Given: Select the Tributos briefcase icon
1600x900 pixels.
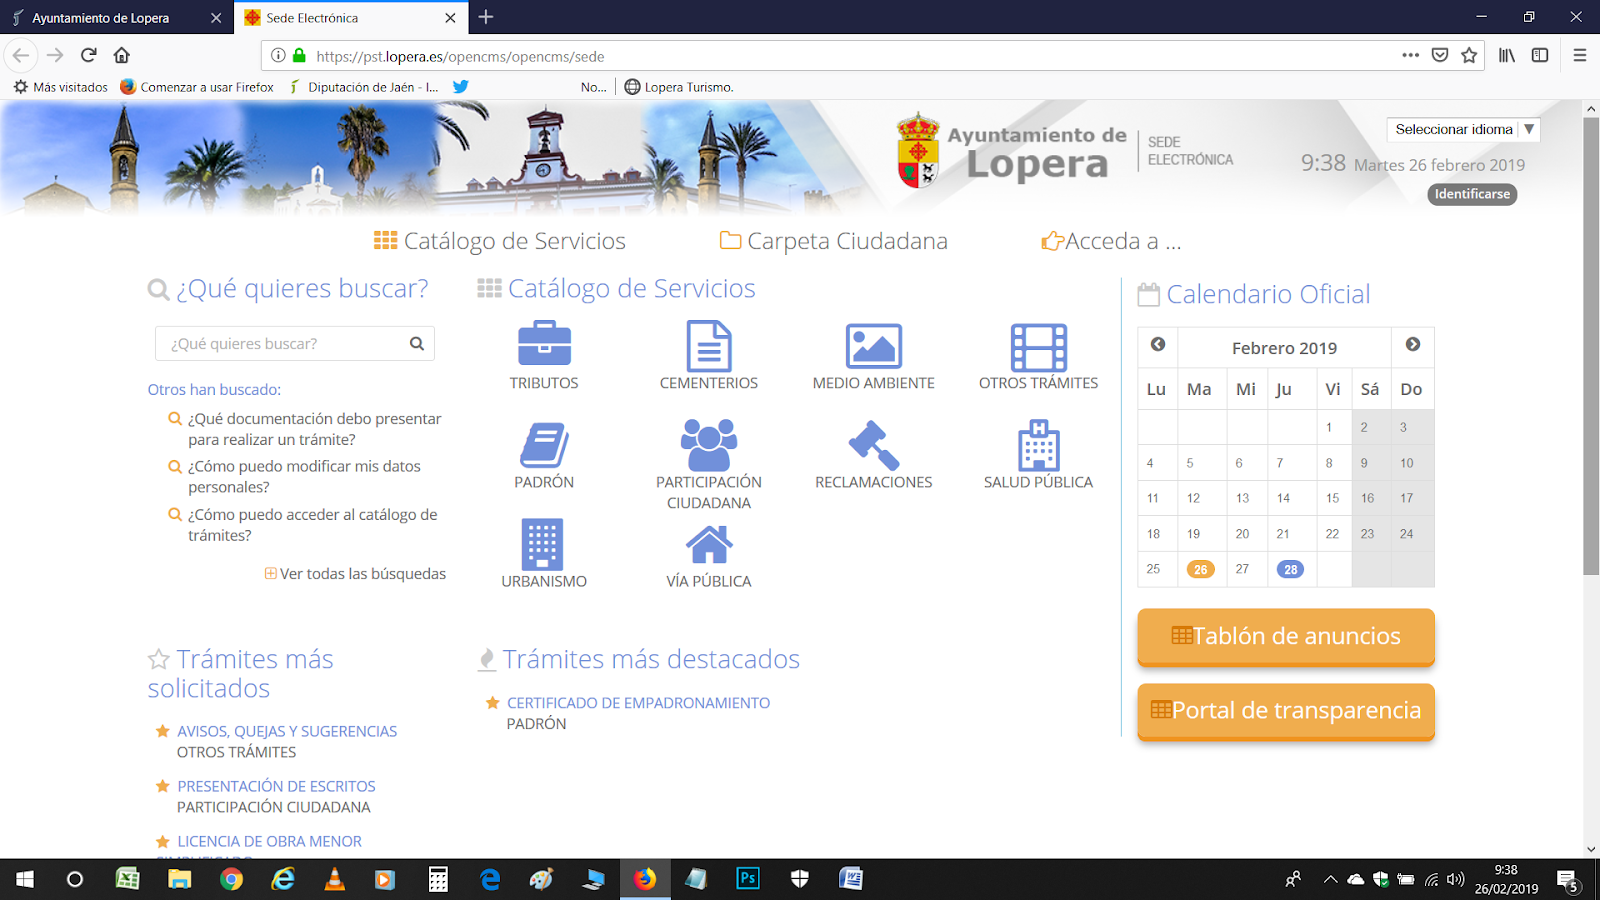Looking at the screenshot, I should pyautogui.click(x=544, y=345).
